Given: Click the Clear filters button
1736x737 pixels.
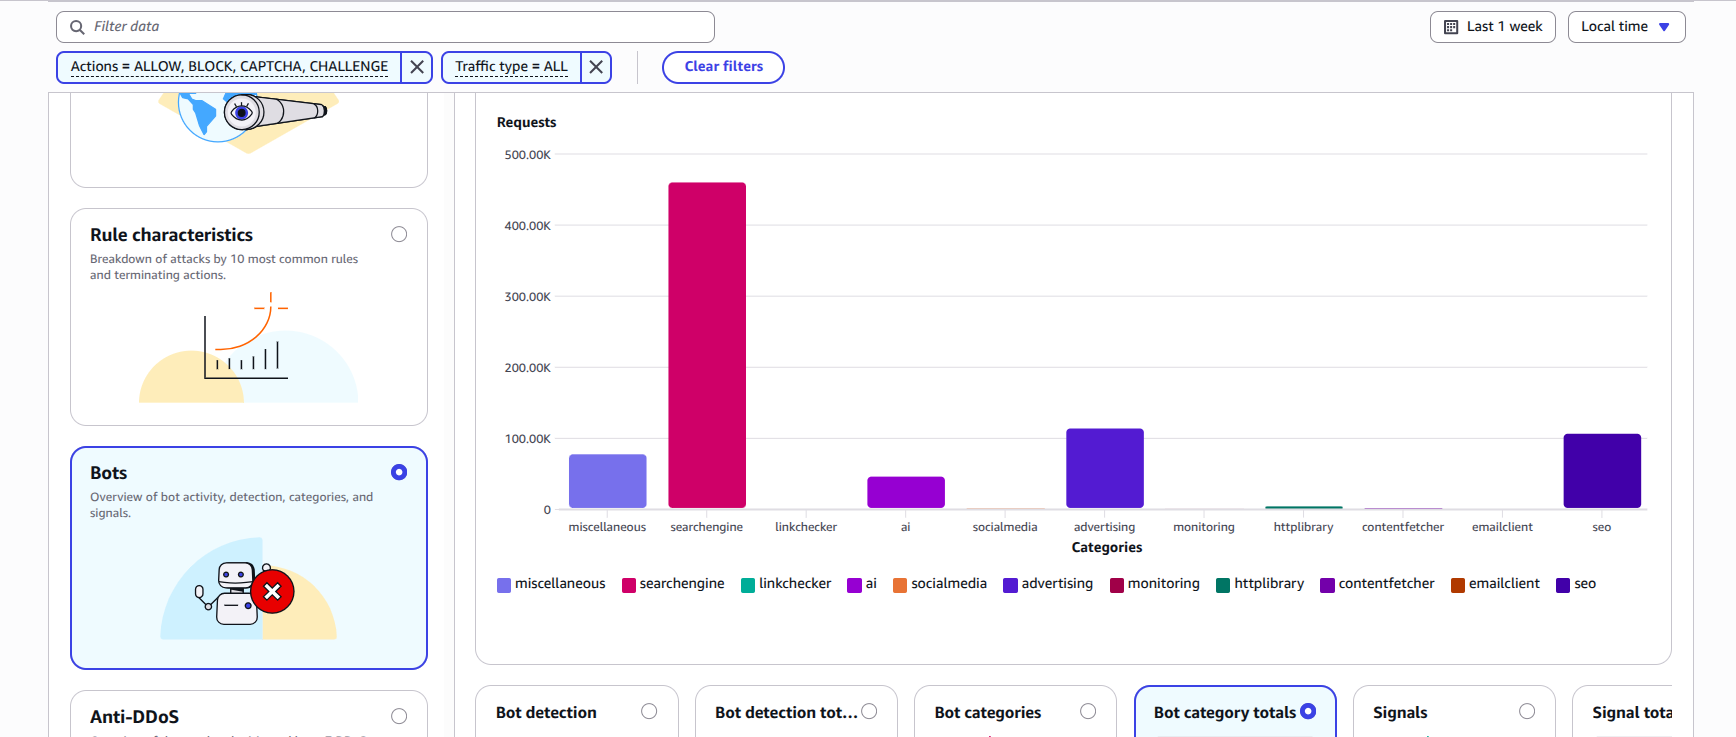Looking at the screenshot, I should 723,67.
